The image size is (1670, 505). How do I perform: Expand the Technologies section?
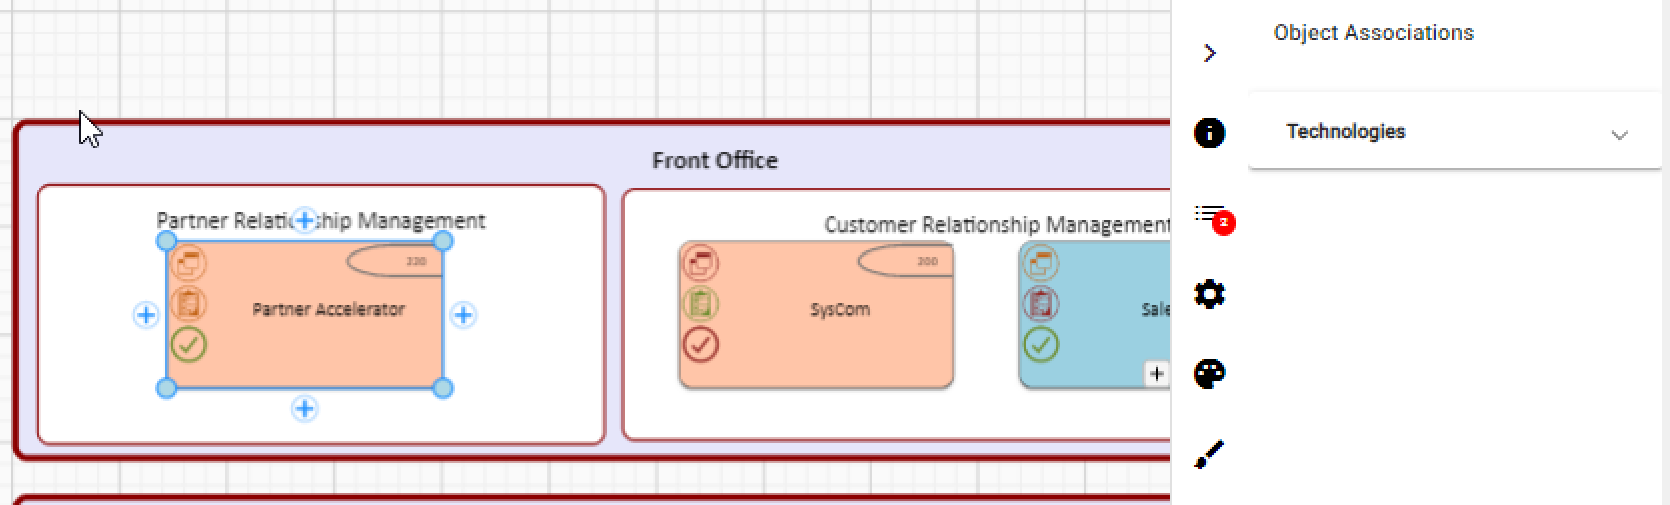pos(1619,134)
